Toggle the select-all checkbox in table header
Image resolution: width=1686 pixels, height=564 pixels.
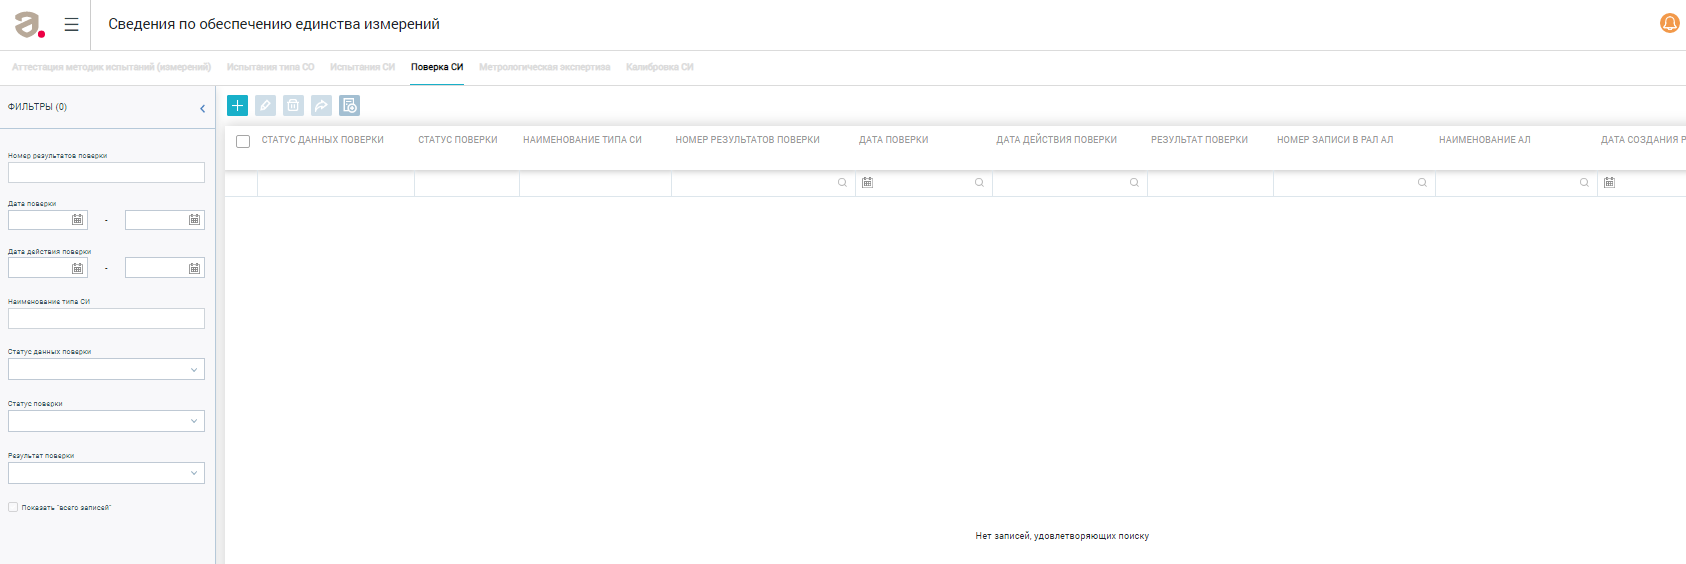tap(243, 141)
